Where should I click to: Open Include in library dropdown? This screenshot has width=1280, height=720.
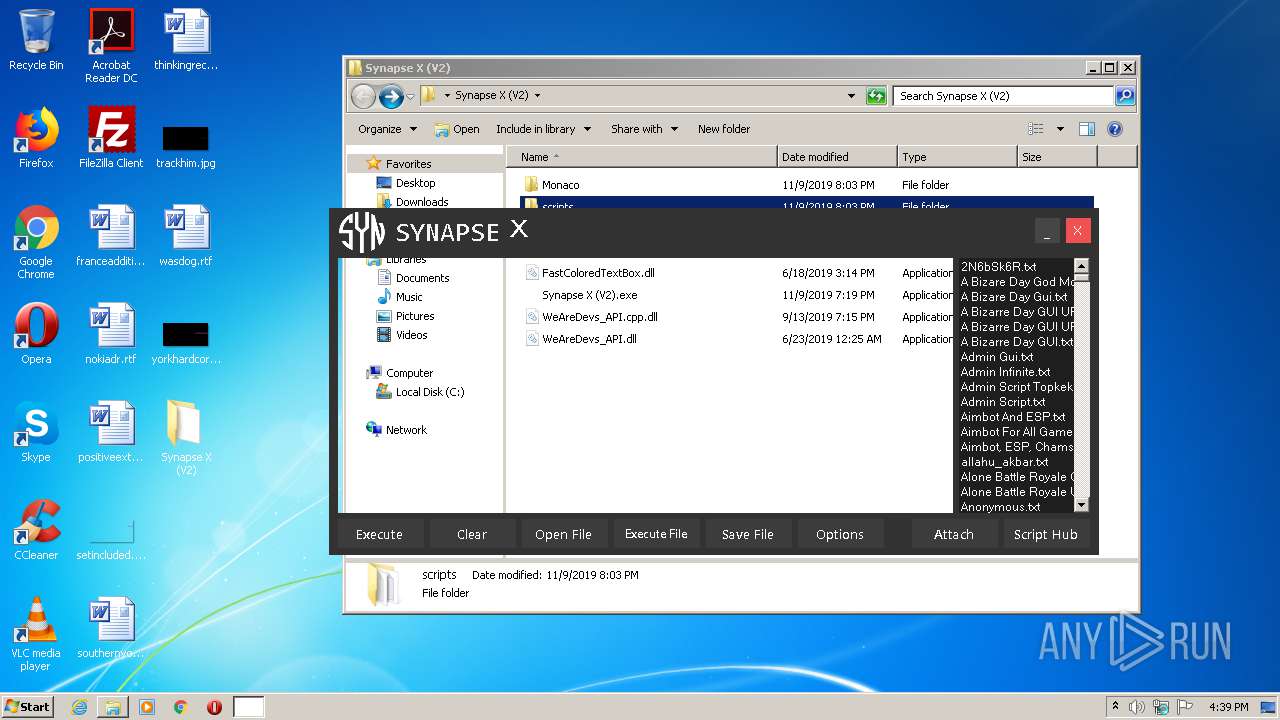[x=543, y=129]
